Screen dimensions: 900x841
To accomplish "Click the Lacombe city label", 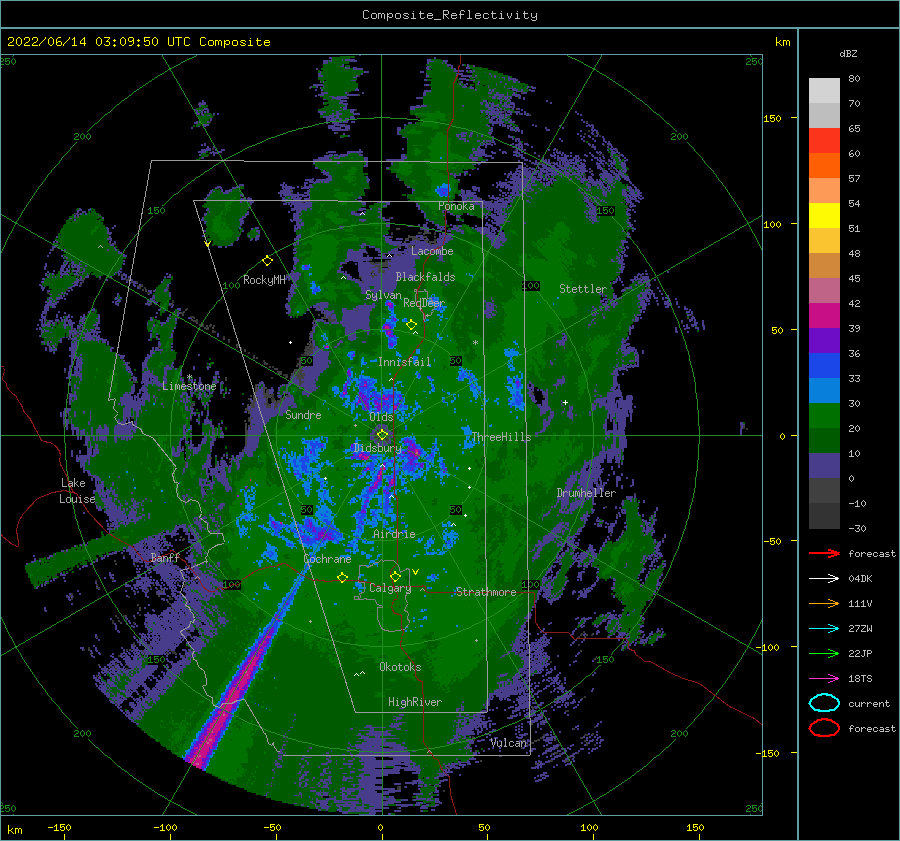I will [x=432, y=251].
